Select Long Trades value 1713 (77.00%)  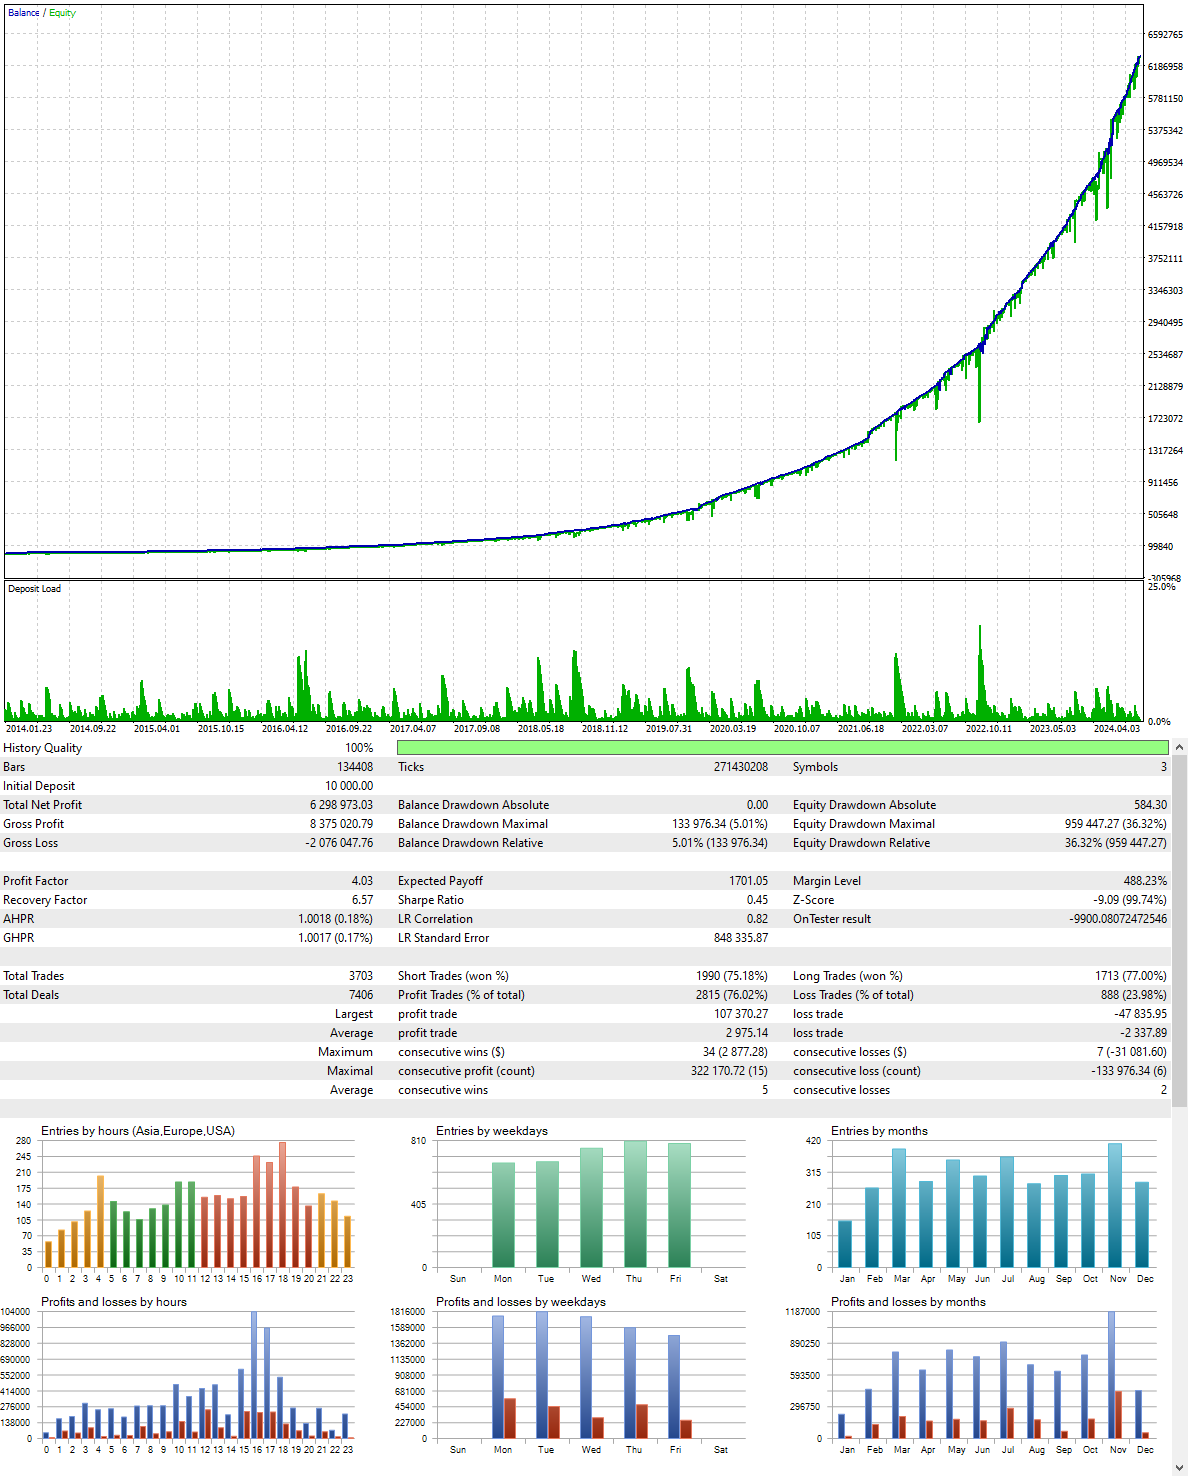(1131, 976)
